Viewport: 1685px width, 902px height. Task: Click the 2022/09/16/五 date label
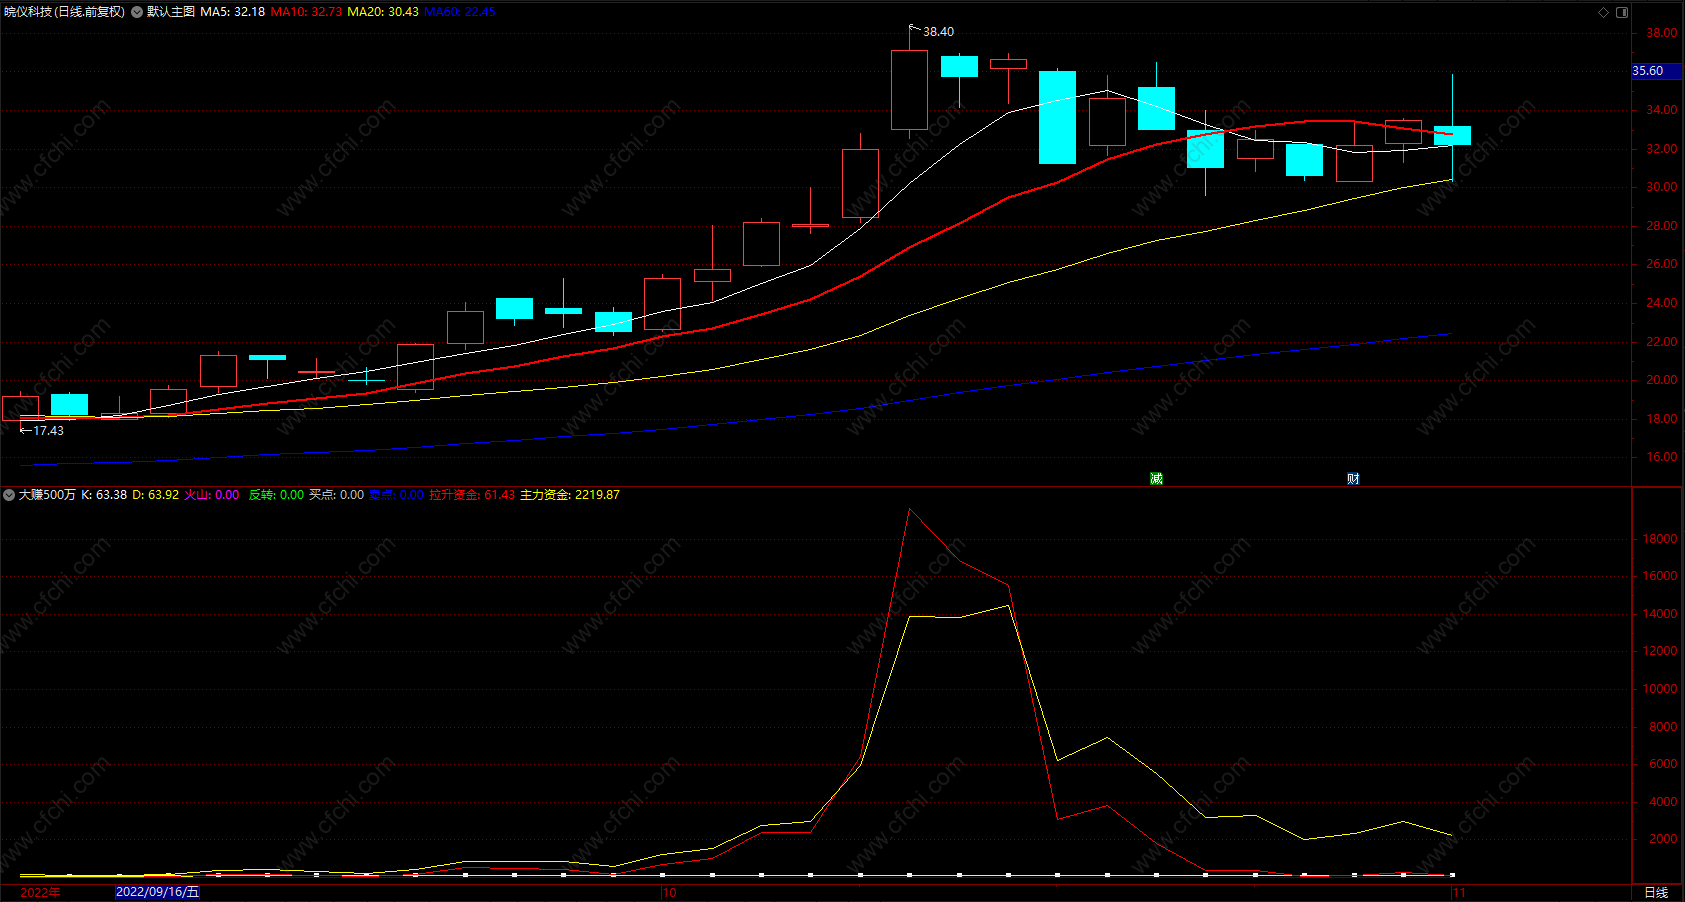(157, 892)
